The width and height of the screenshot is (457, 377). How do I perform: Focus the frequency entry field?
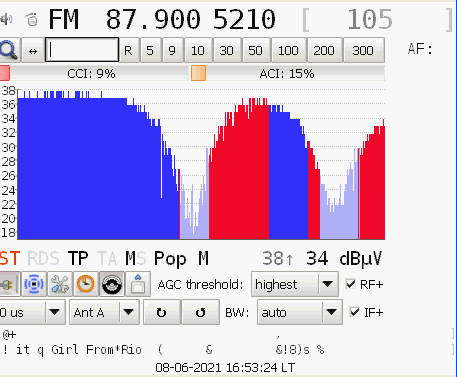point(82,50)
